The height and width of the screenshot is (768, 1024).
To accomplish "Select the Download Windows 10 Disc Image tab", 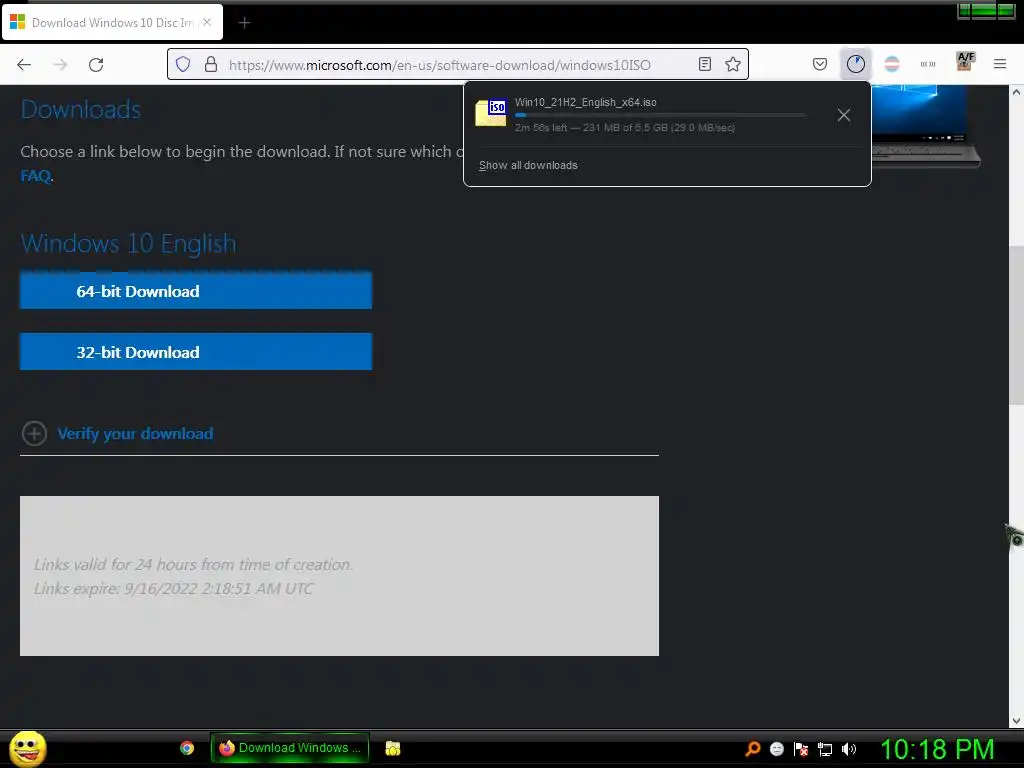I will 112,22.
